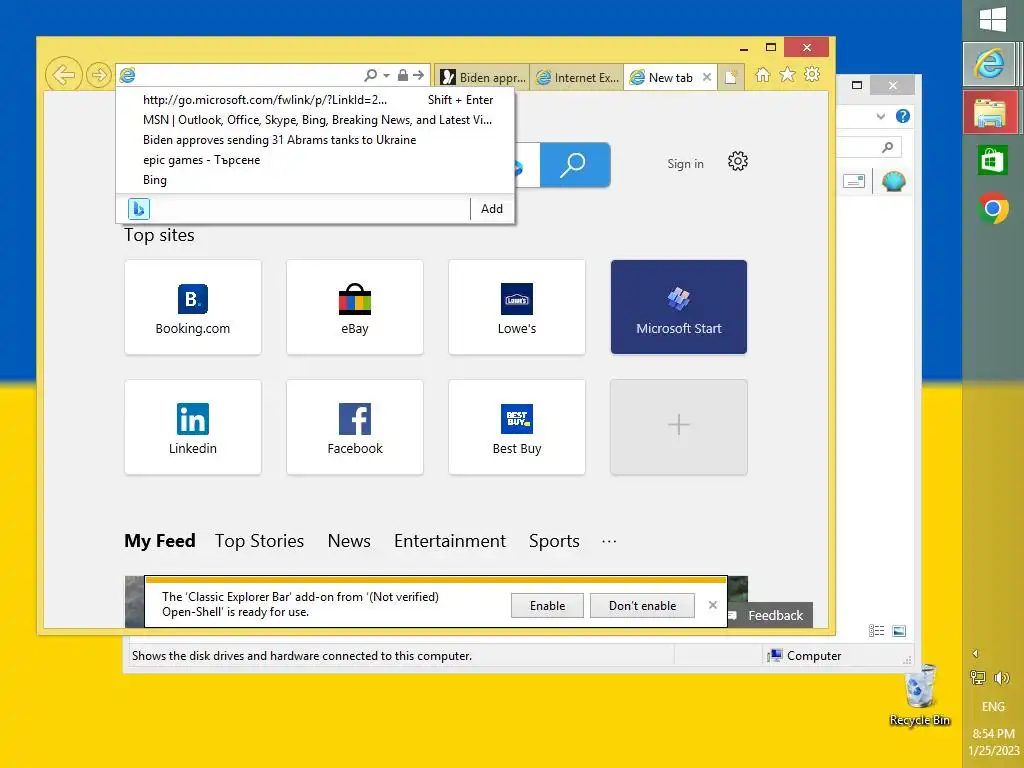The image size is (1024, 768).
Task: Click Add search provider button
Action: tap(492, 209)
